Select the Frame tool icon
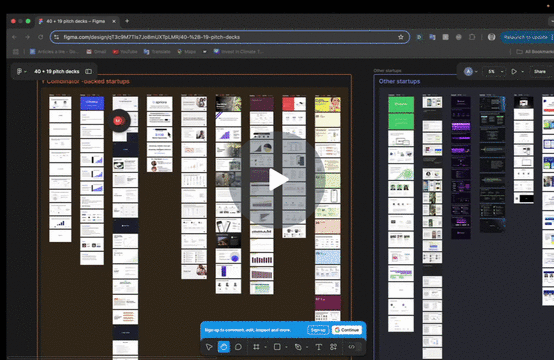 coord(256,347)
